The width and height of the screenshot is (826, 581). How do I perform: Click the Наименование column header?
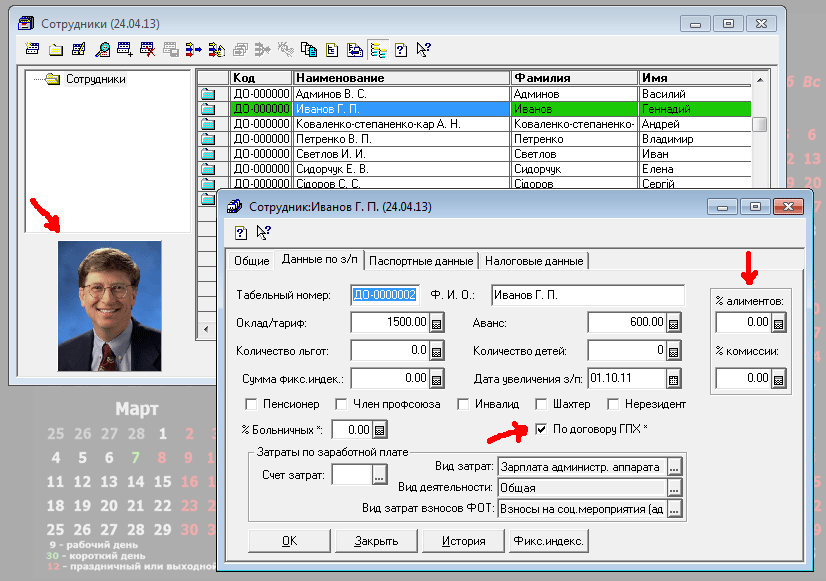[401, 78]
